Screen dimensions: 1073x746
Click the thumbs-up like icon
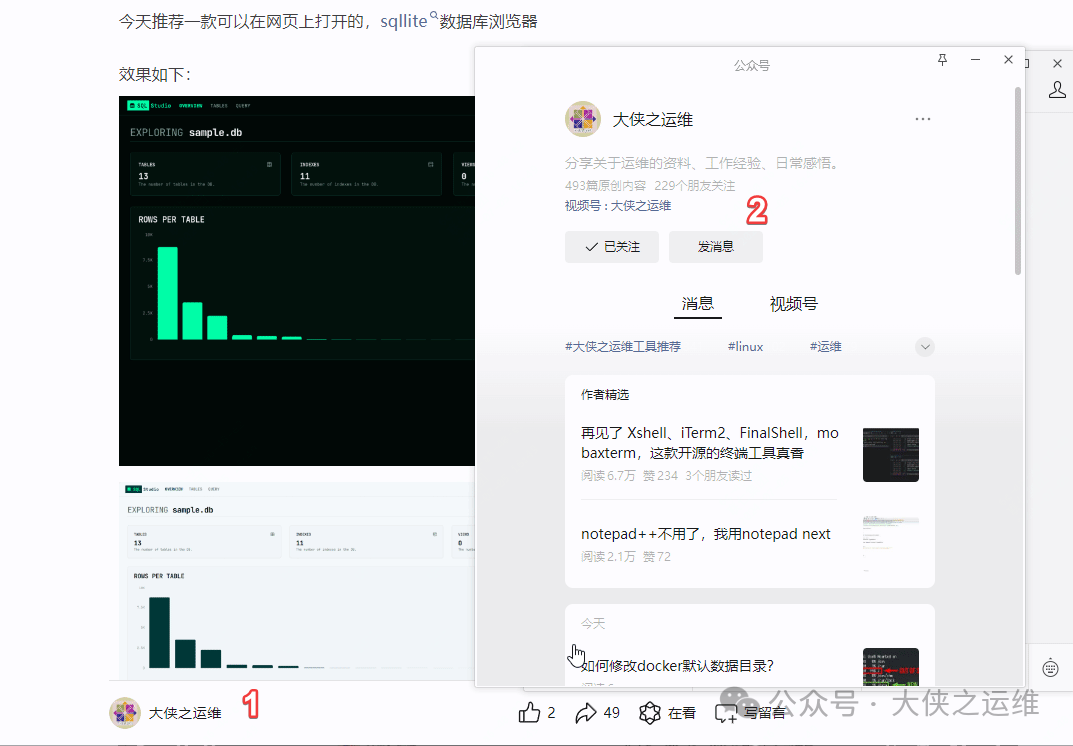coord(529,712)
